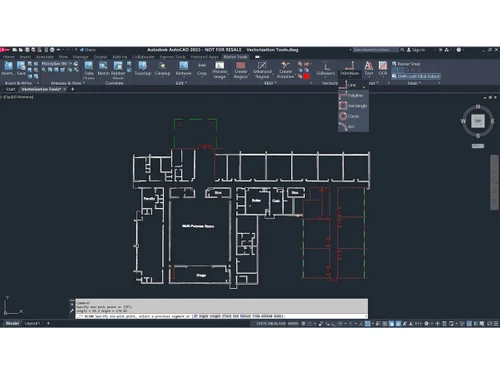Click the Save raster image icon
This screenshot has height=375, width=500.
coord(21,68)
